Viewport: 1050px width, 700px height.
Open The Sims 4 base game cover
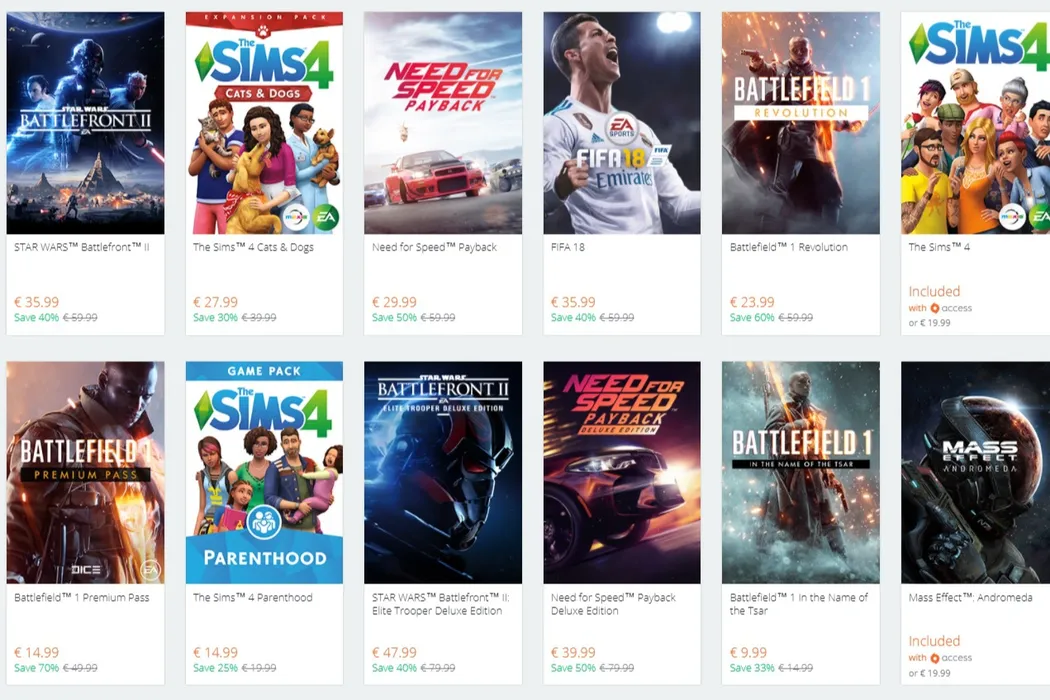coord(976,123)
